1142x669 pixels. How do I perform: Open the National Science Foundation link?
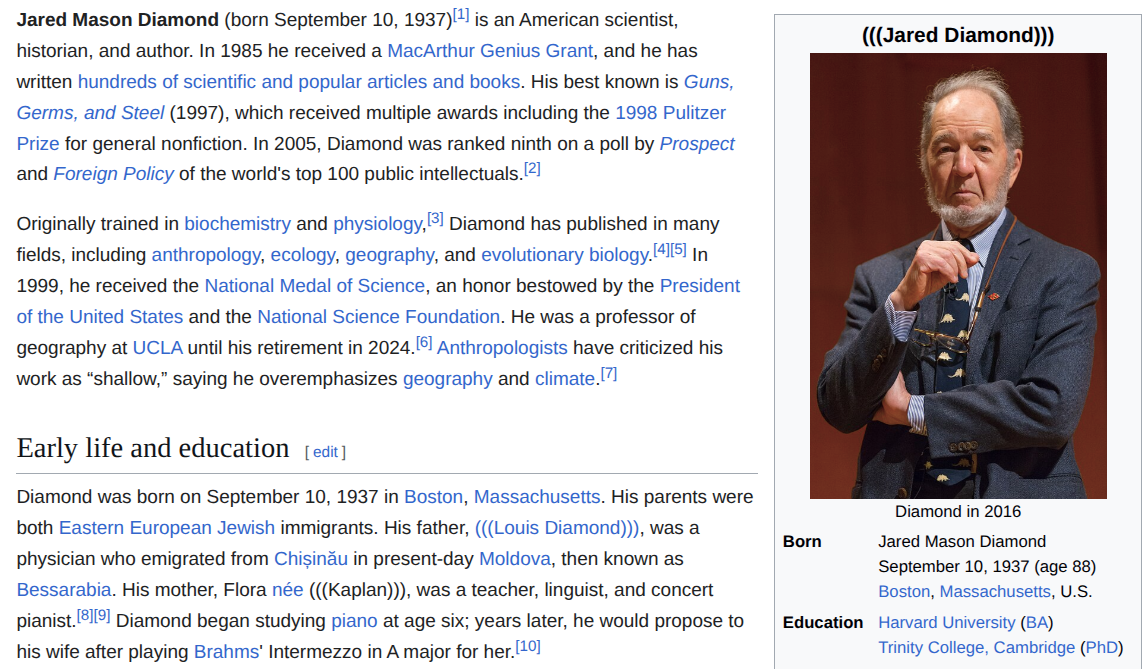point(378,317)
